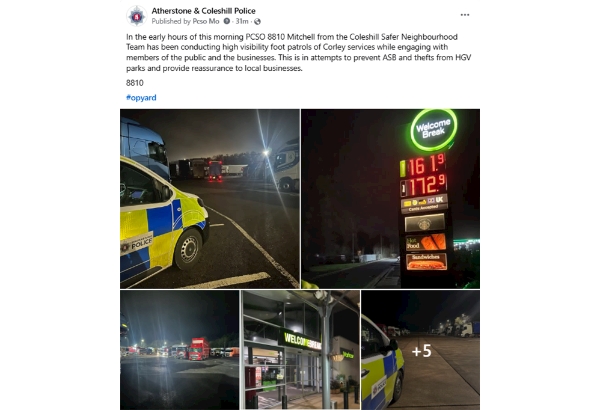This screenshot has height=410, width=600.
Task: Click the Atherstone & Coleshill Police avatar
Action: [137, 16]
